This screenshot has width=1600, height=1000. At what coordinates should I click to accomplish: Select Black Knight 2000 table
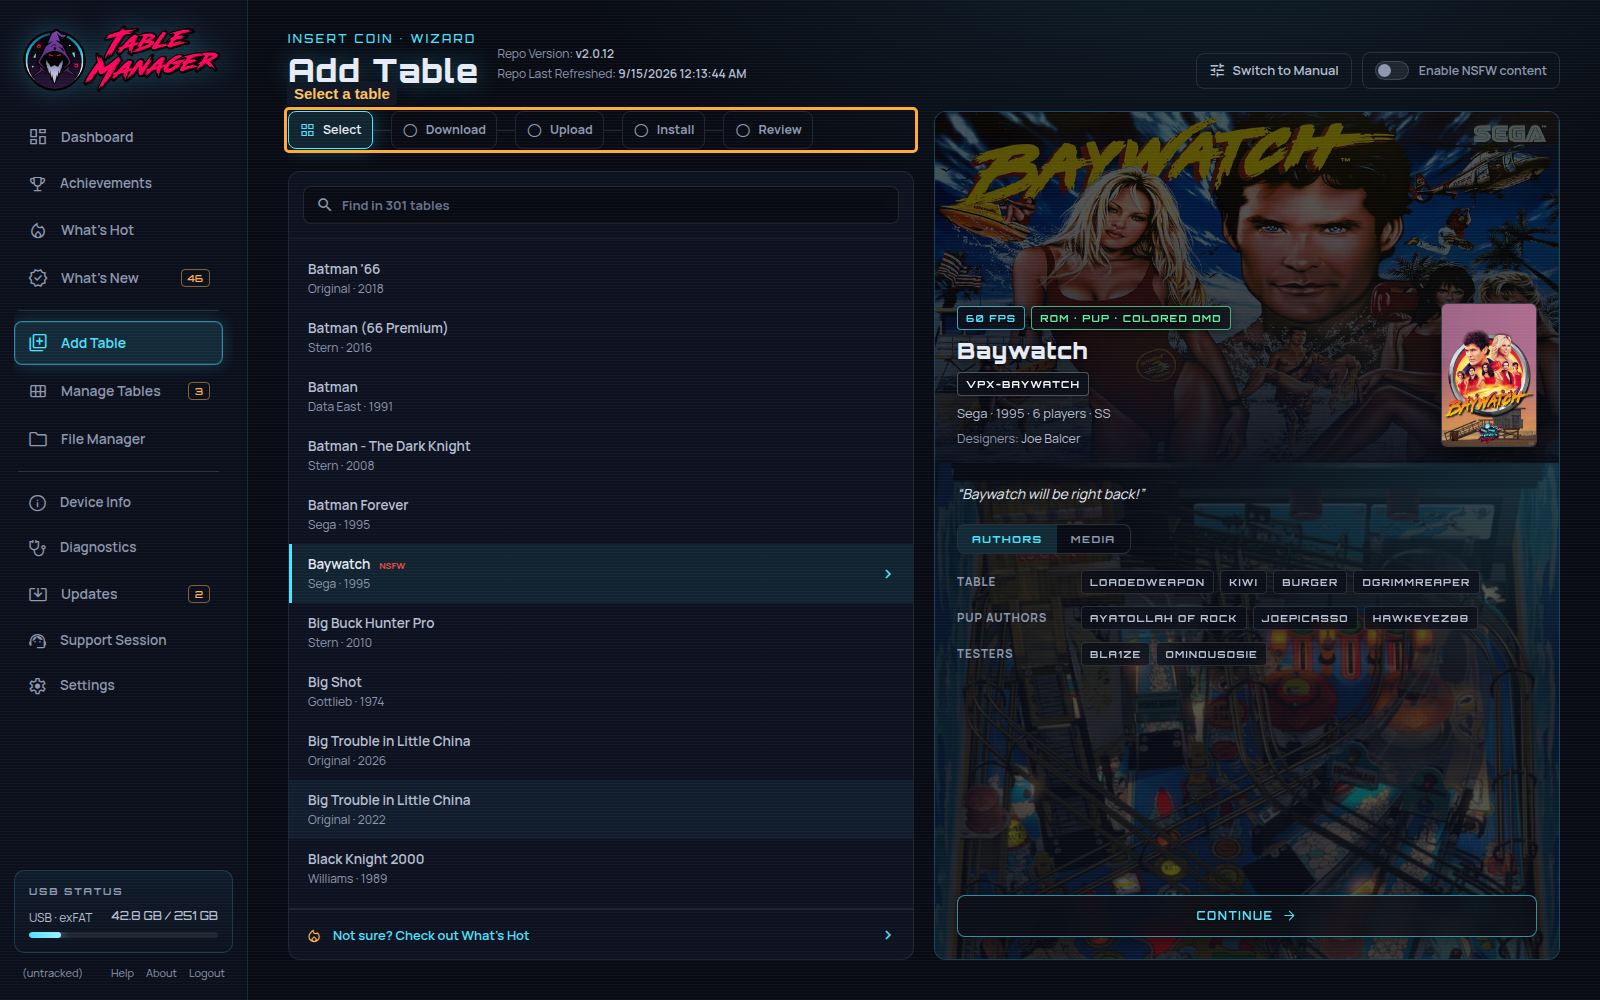(x=601, y=869)
